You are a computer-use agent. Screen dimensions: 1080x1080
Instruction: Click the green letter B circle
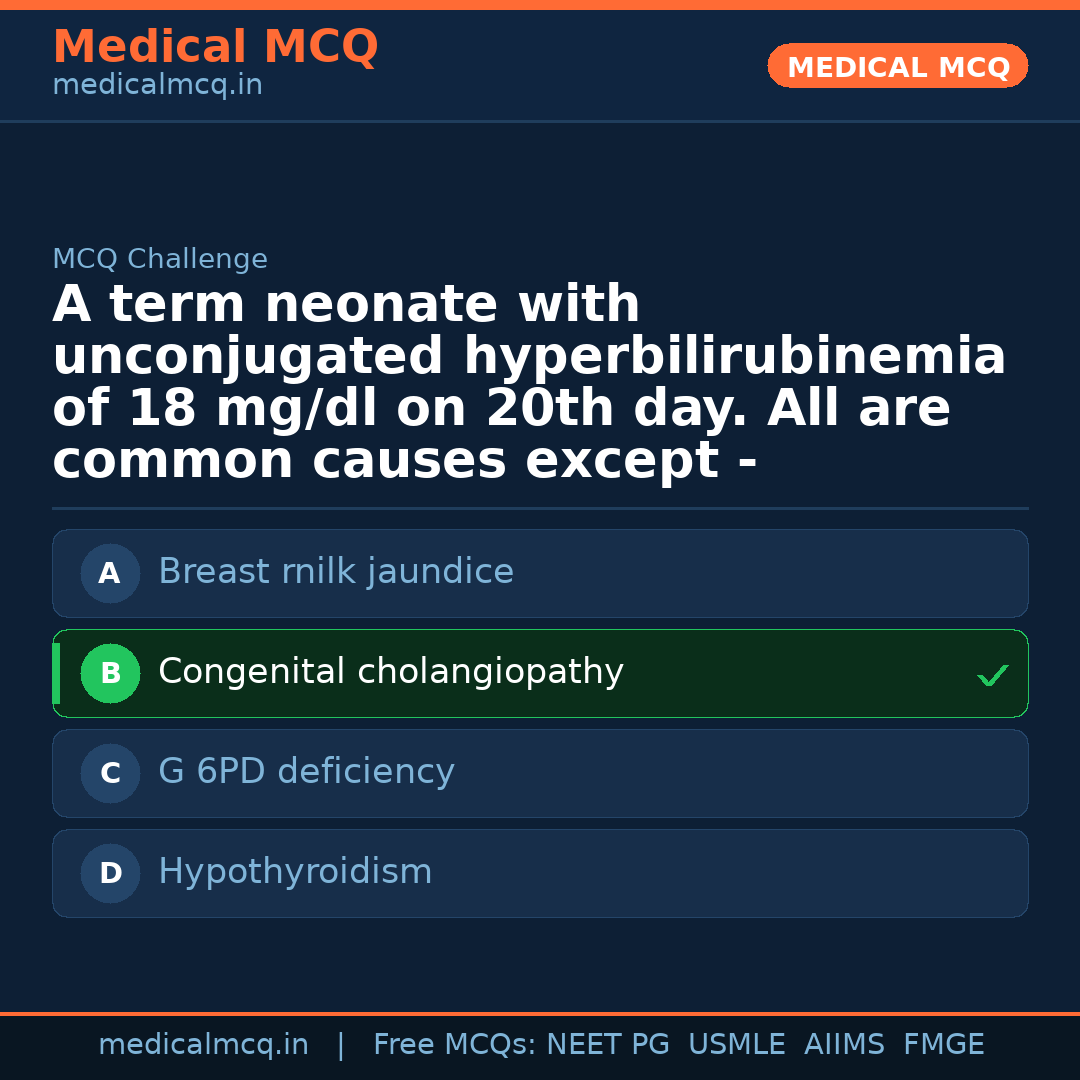pyautogui.click(x=110, y=674)
